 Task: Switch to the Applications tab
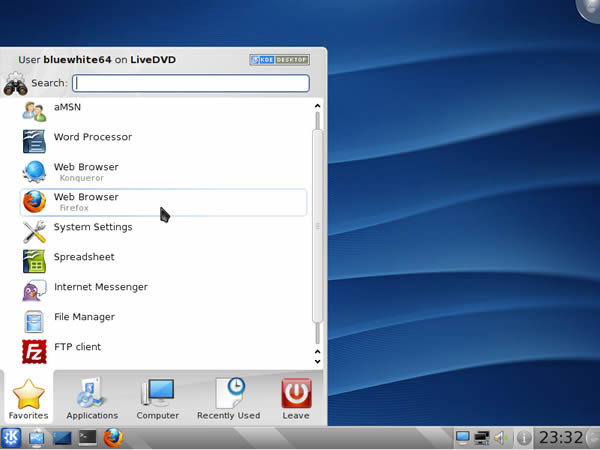point(92,398)
